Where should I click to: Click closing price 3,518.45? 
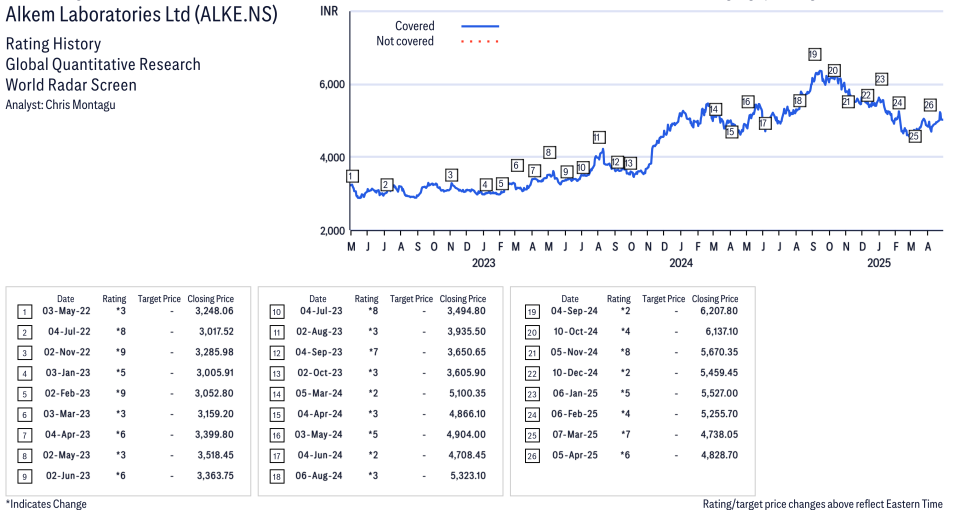tap(215, 455)
